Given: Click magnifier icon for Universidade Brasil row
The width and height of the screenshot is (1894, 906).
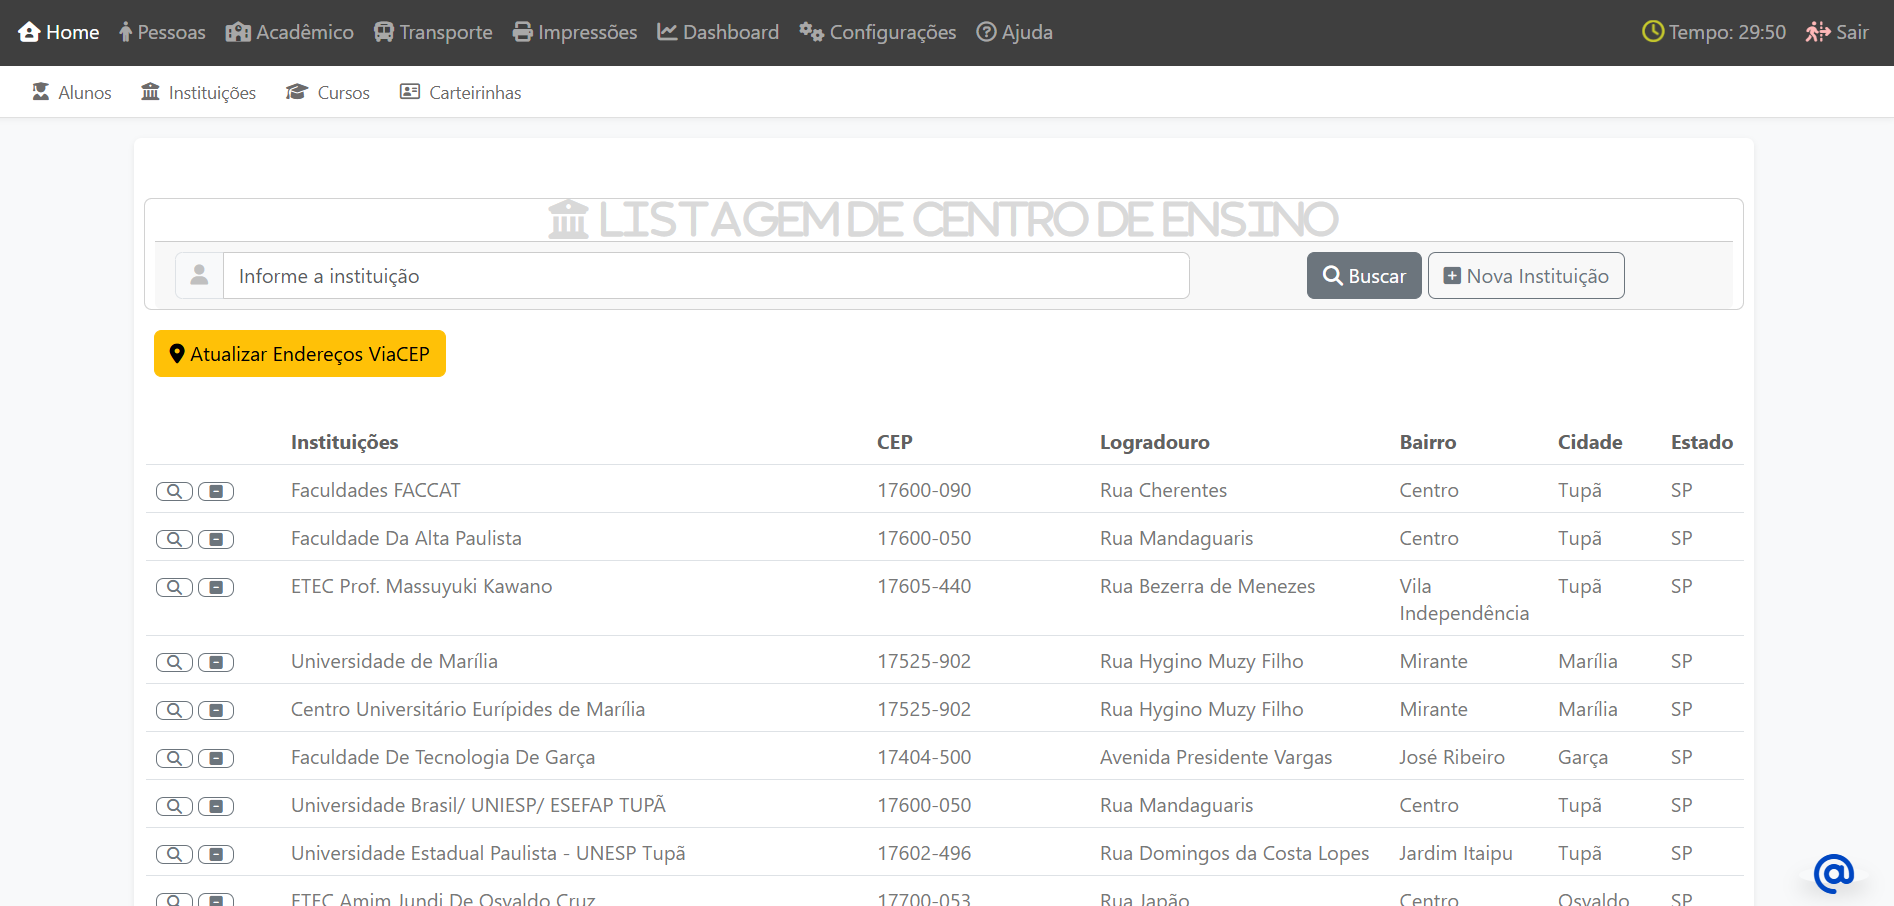Looking at the screenshot, I should click(x=174, y=806).
